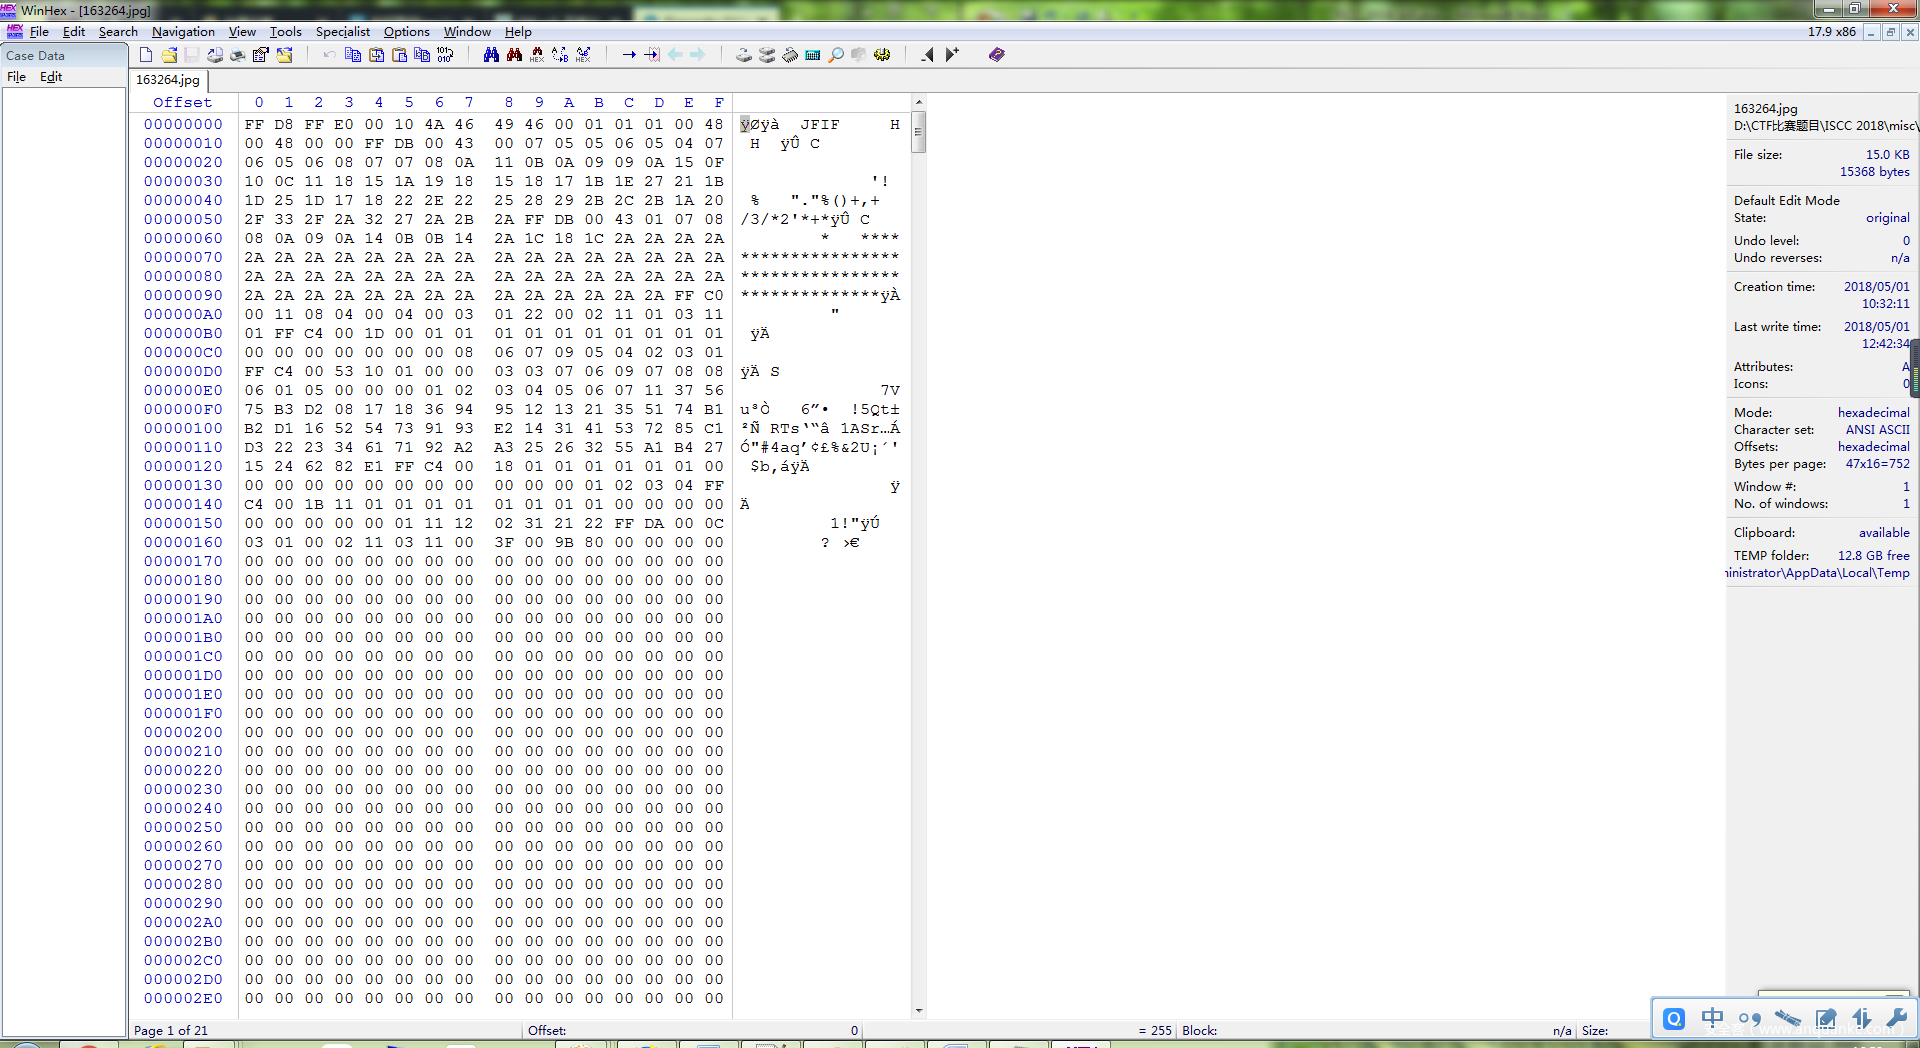Image resolution: width=1920 pixels, height=1048 pixels.
Task: Click file size value '15368 bytes'
Action: click(x=1874, y=172)
